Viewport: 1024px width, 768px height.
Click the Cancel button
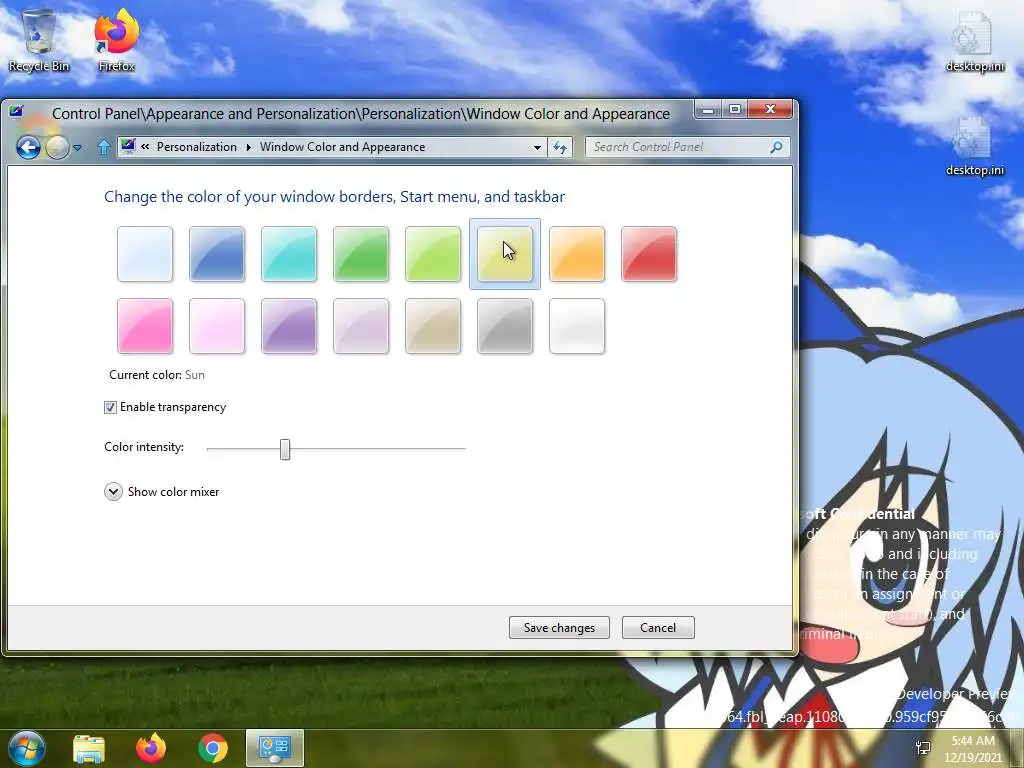pyautogui.click(x=658, y=628)
